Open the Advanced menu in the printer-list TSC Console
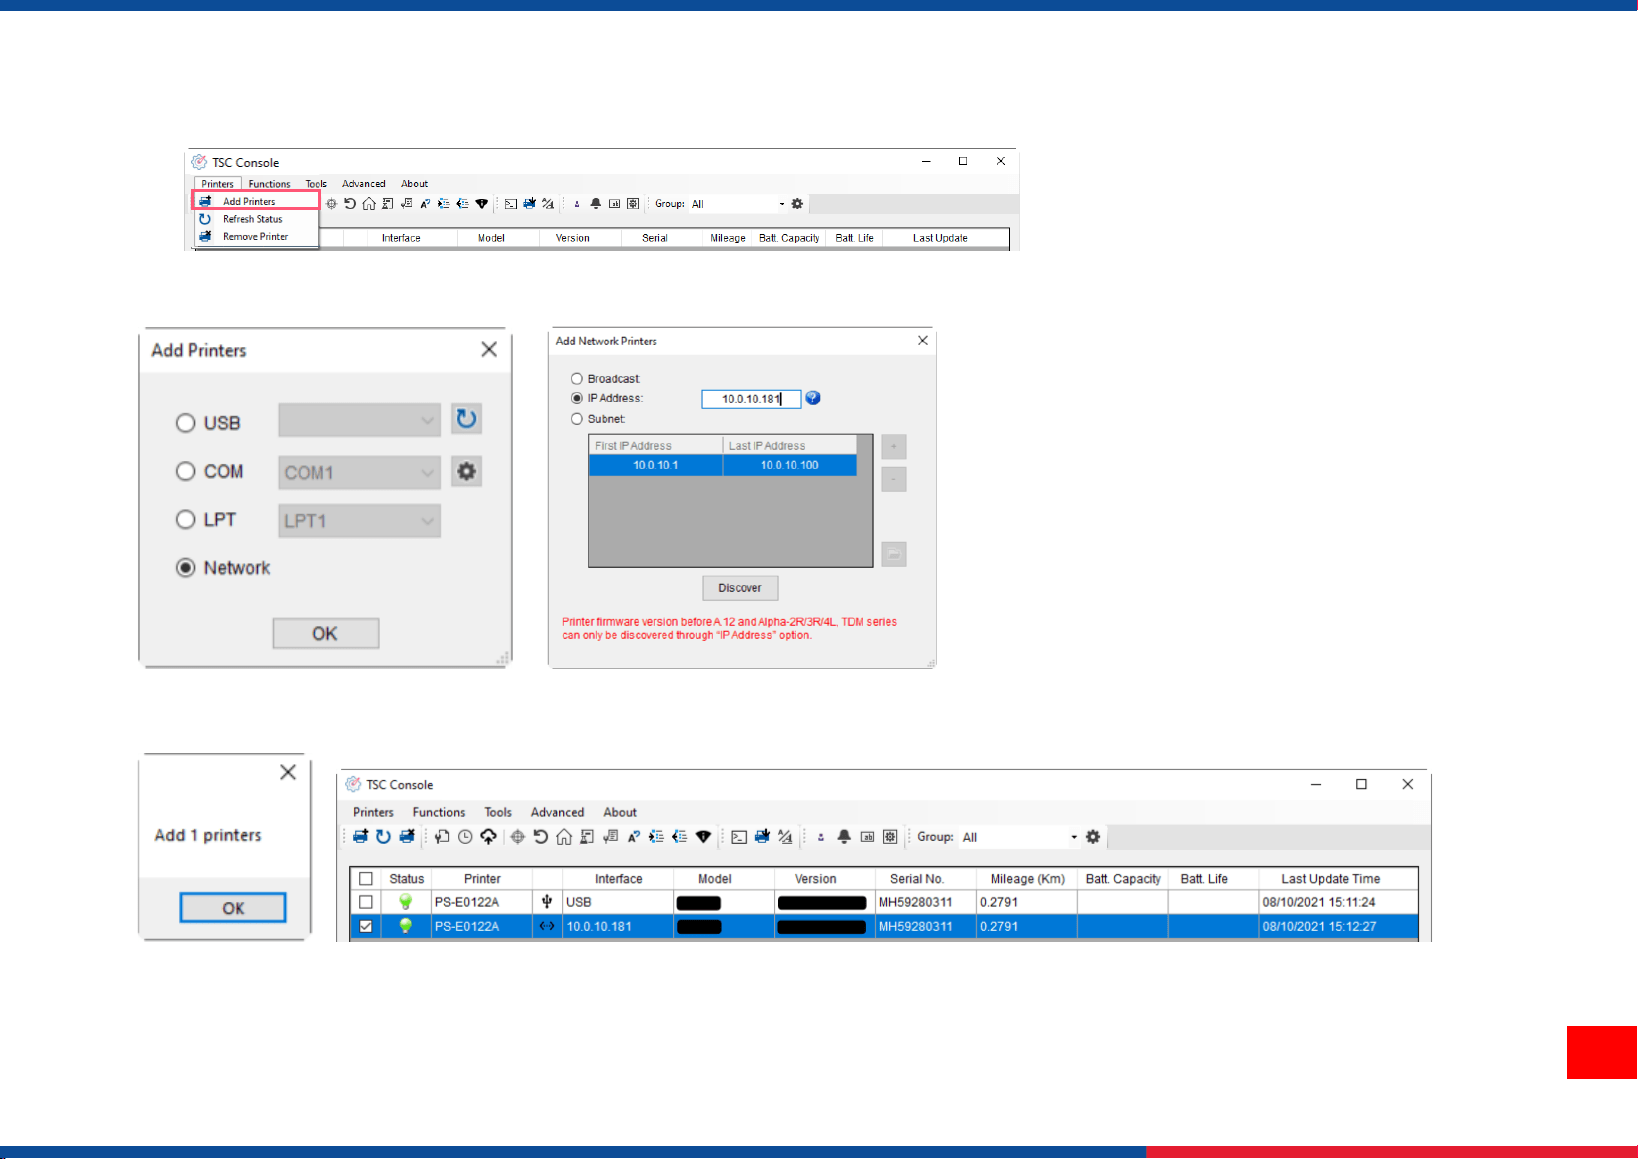This screenshot has height=1159, width=1638. [x=557, y=812]
